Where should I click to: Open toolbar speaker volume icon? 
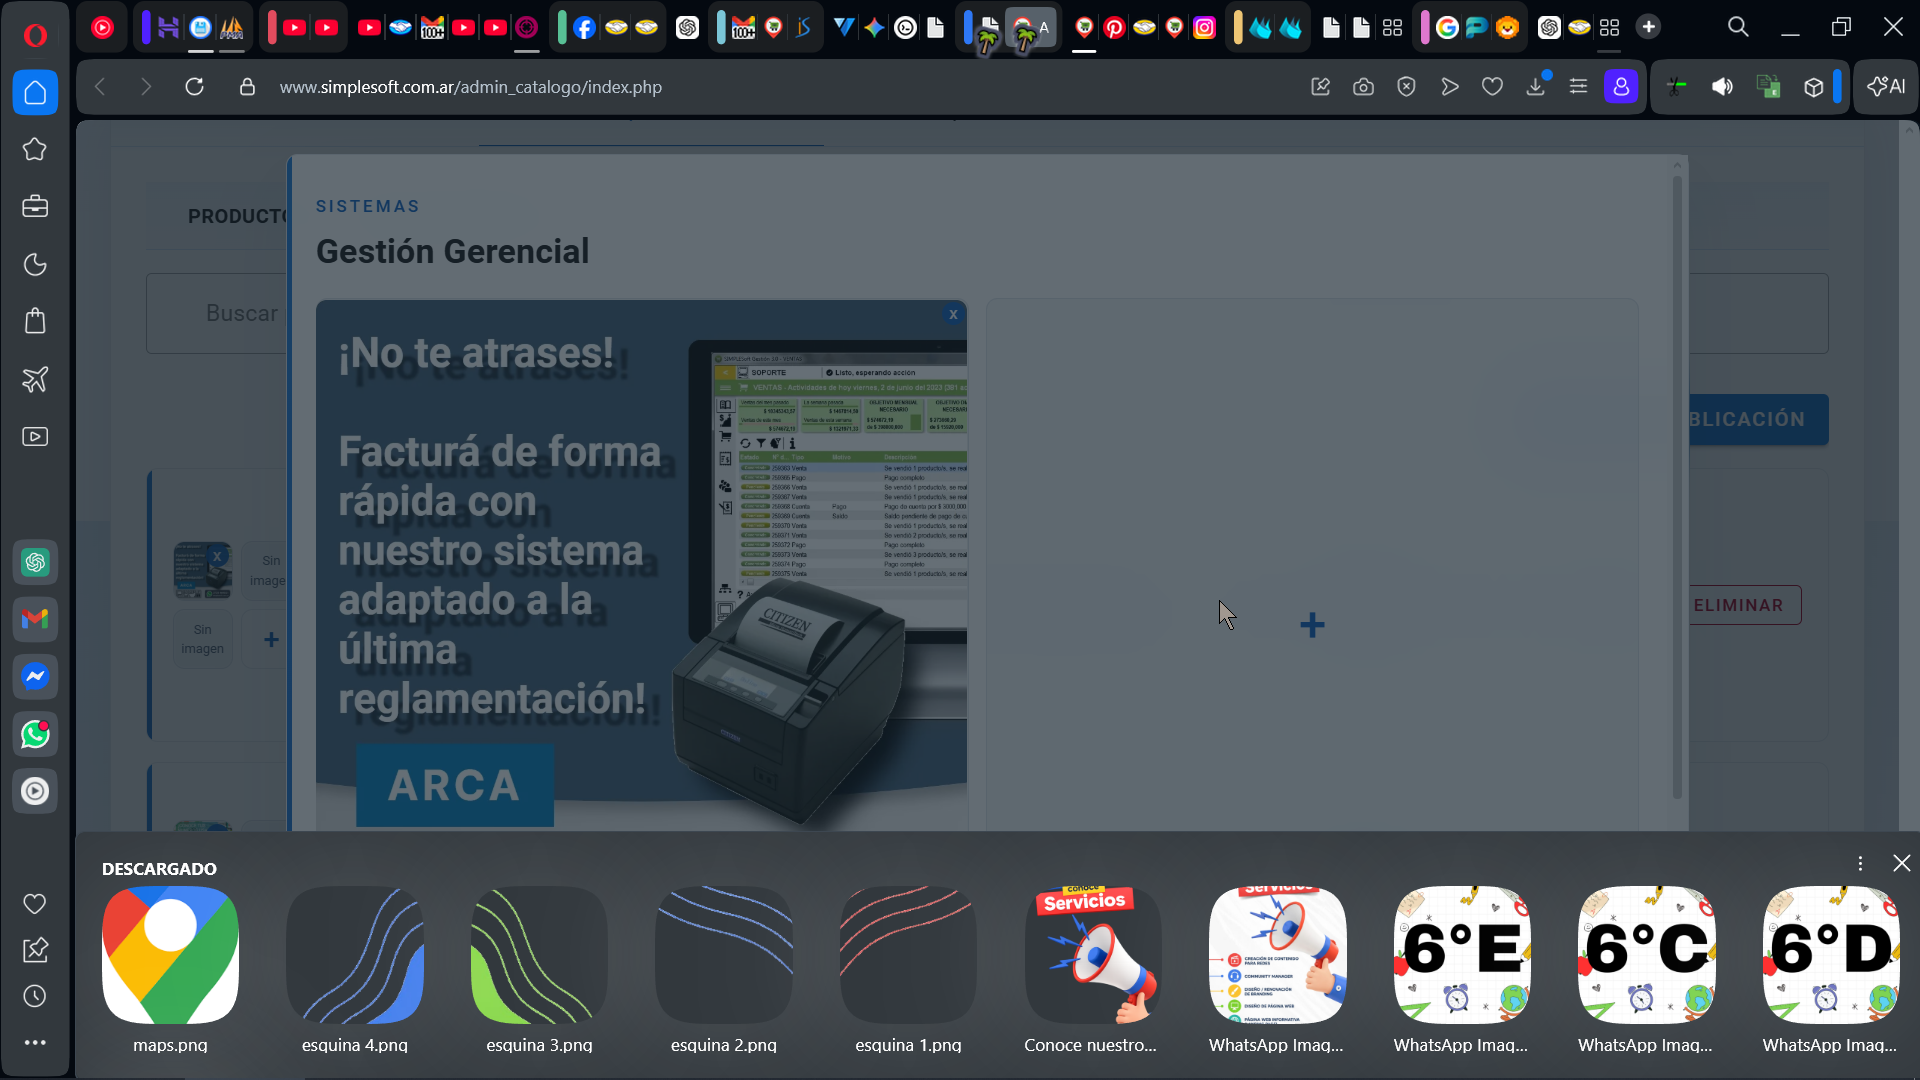tap(1722, 87)
